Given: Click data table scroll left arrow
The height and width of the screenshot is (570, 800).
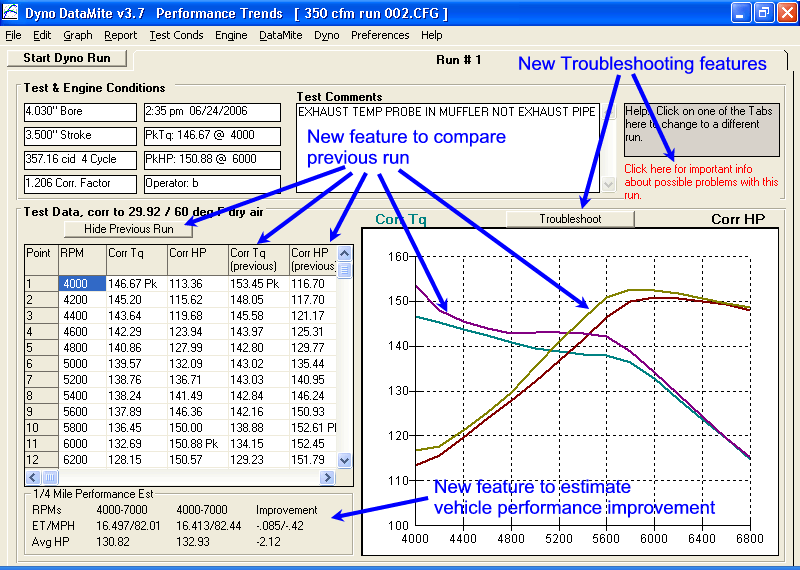Looking at the screenshot, I should 33,478.
